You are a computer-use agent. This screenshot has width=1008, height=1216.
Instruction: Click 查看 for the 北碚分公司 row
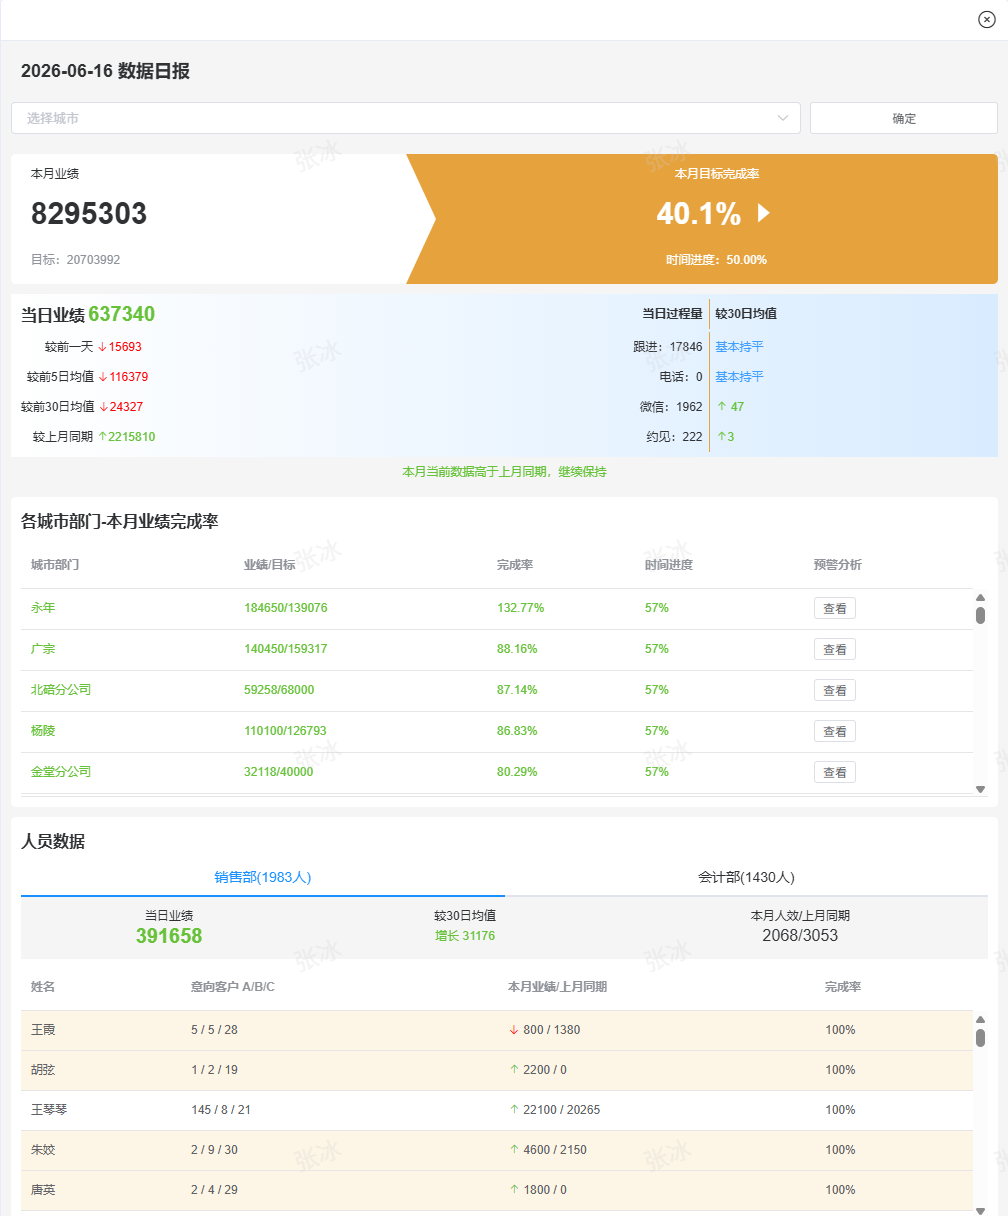tap(834, 690)
